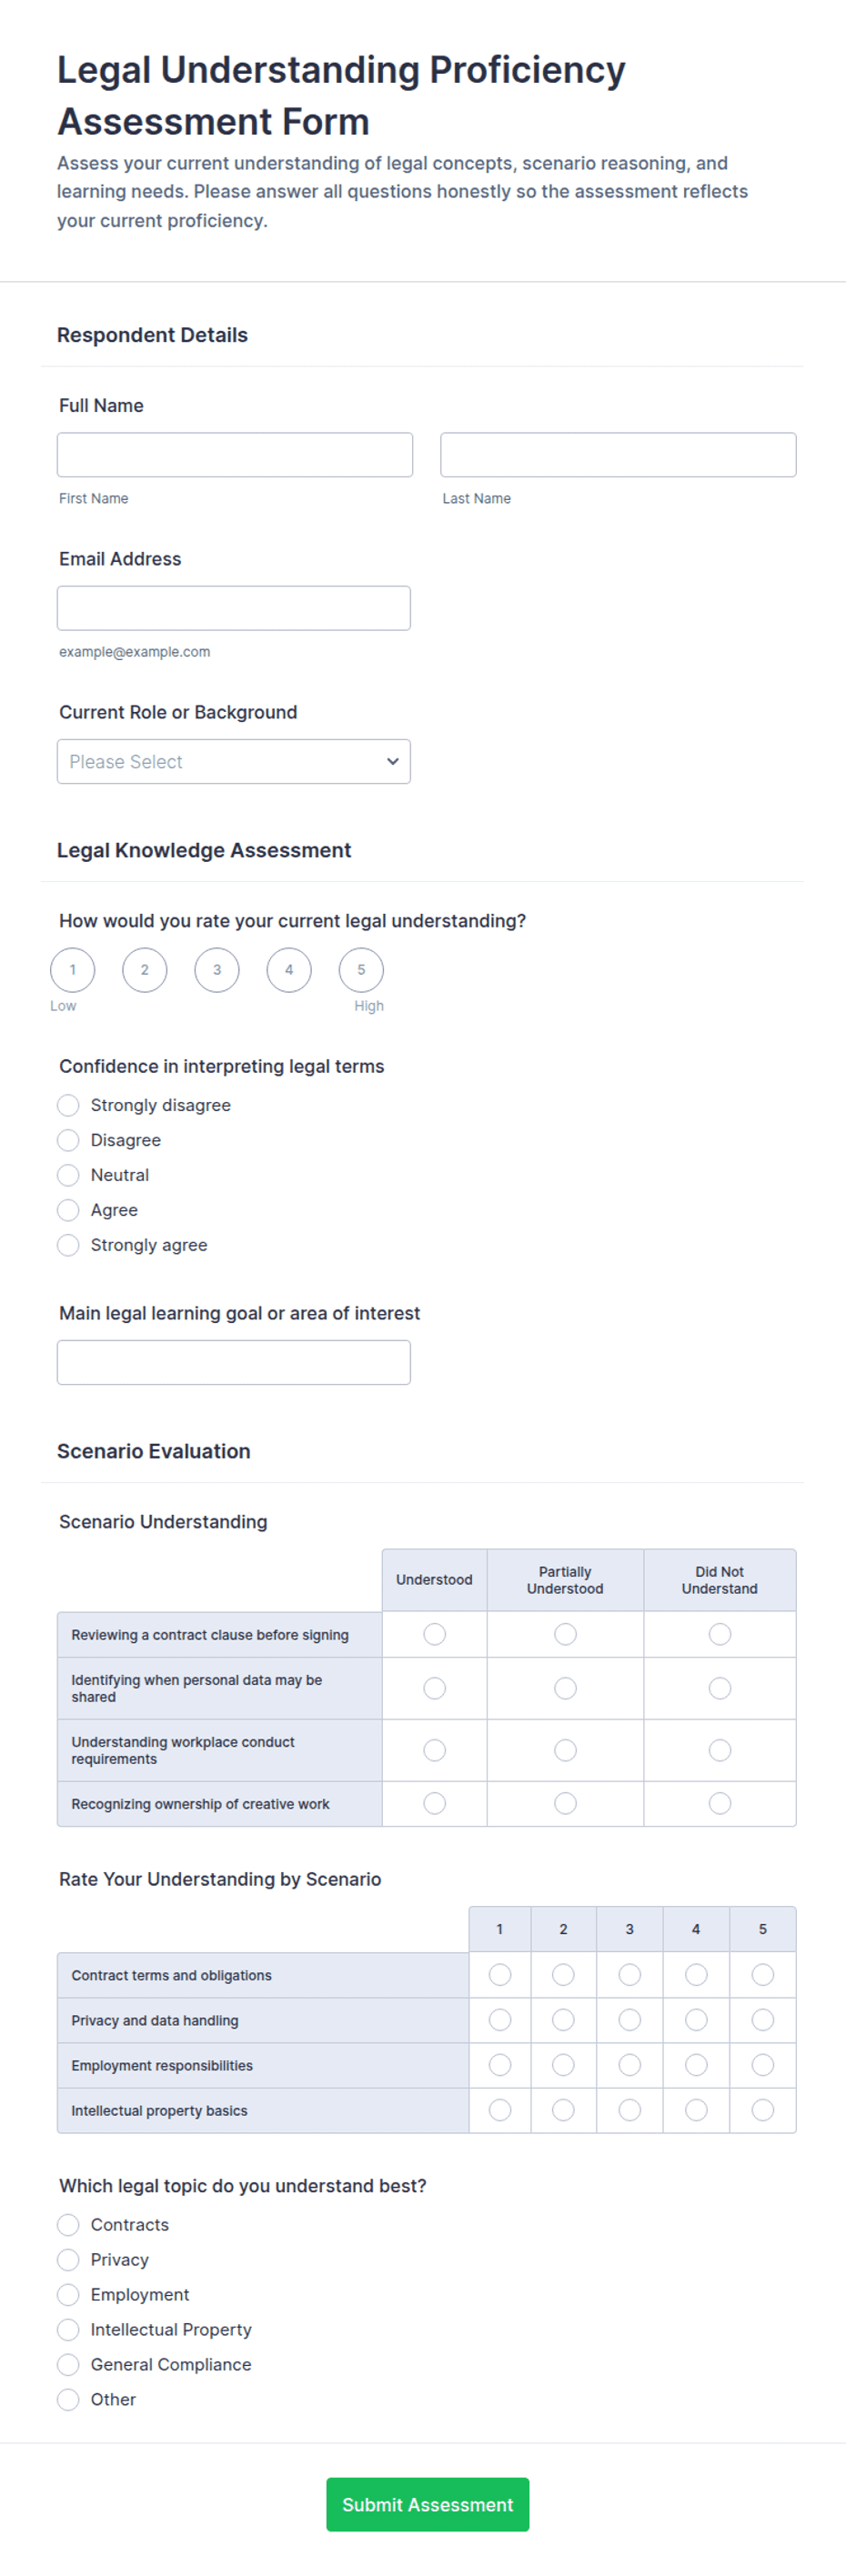
Task: Mark Did Not Understand for workplace conduct requirements
Action: [x=719, y=1750]
